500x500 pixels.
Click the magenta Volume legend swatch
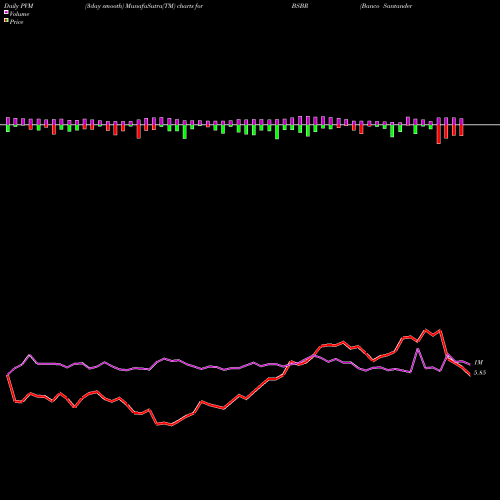click(x=6, y=13)
